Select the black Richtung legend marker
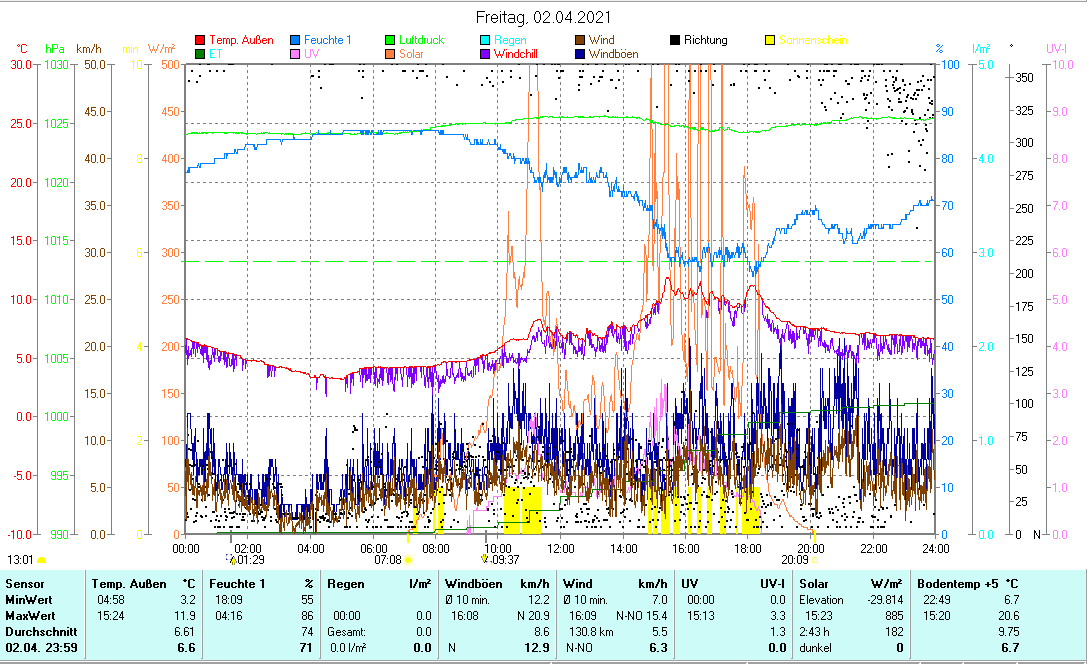The width and height of the screenshot is (1087, 664). coord(675,40)
